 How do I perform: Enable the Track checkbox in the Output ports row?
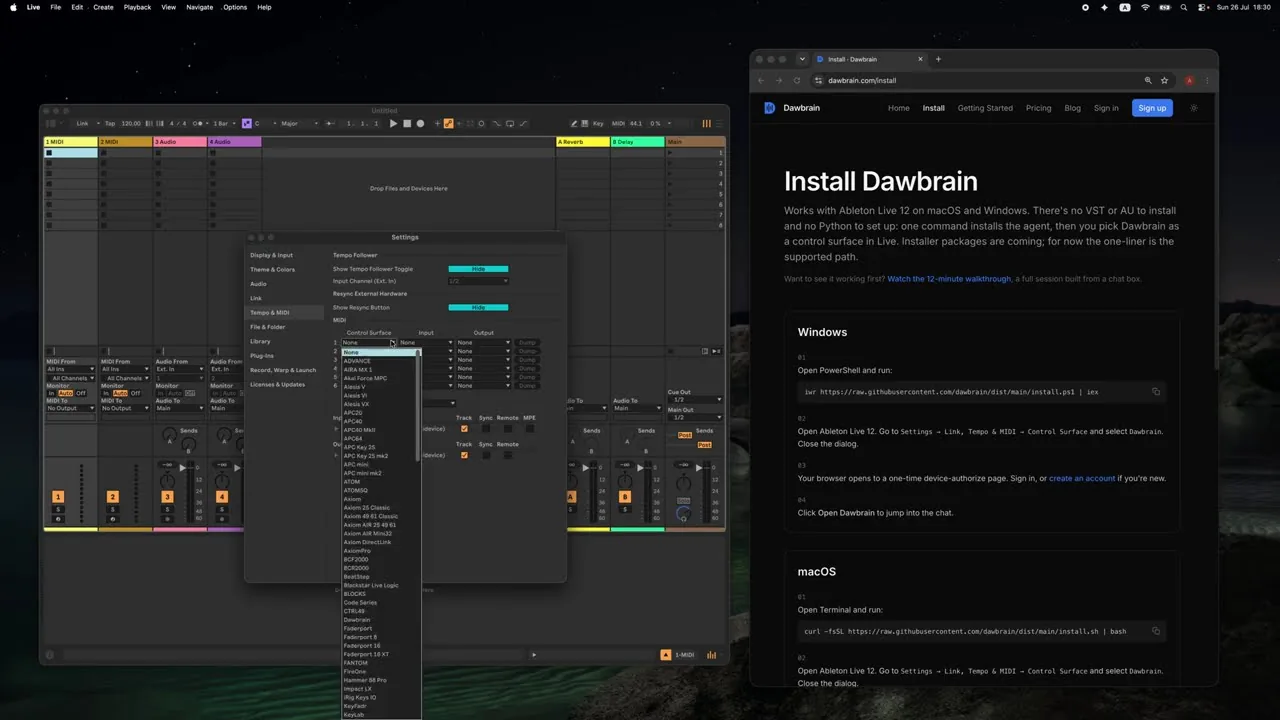(464, 455)
